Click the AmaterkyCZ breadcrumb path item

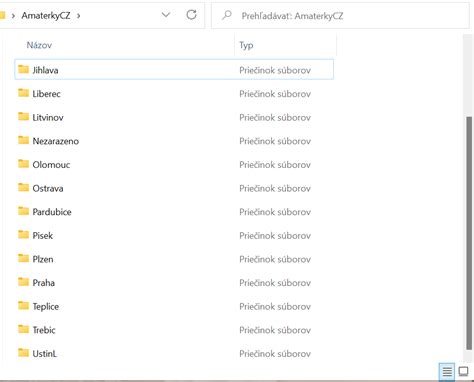[x=46, y=16]
